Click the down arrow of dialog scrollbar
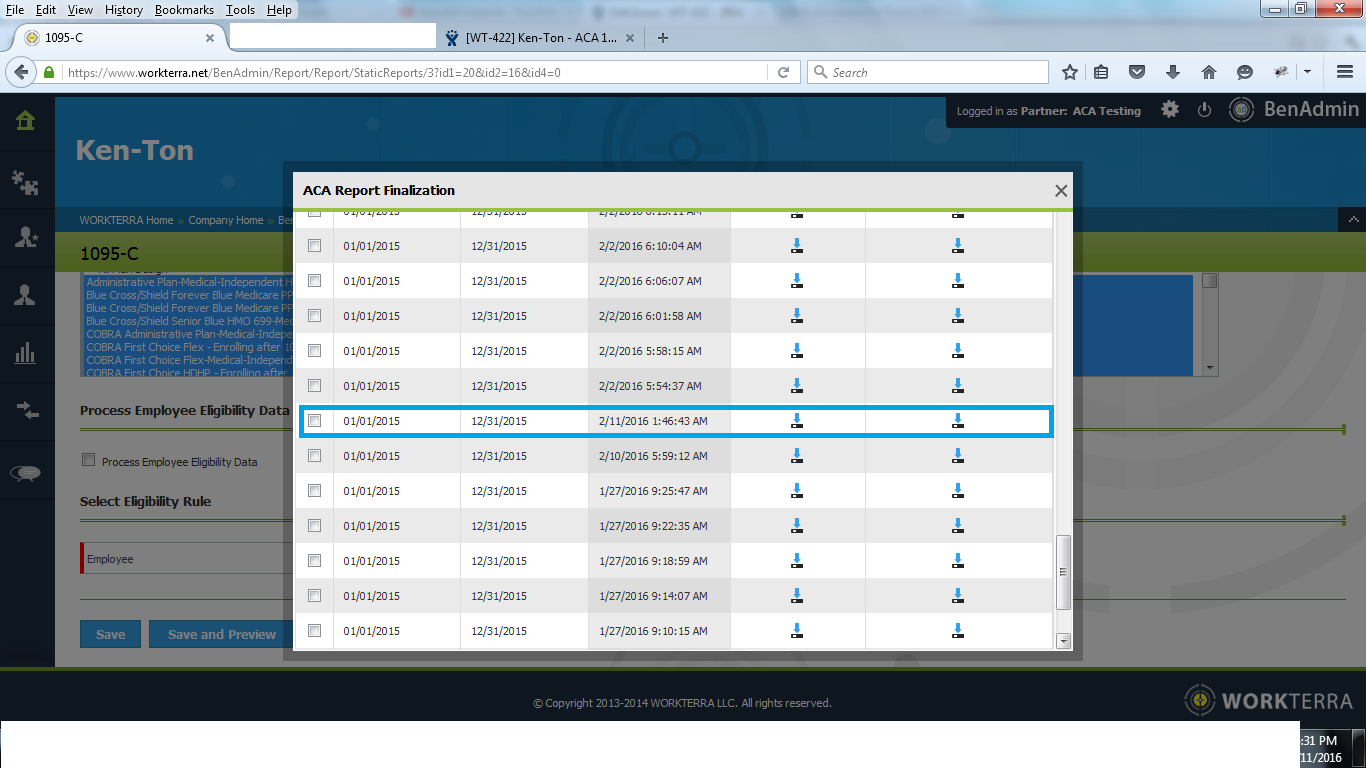 point(1064,641)
